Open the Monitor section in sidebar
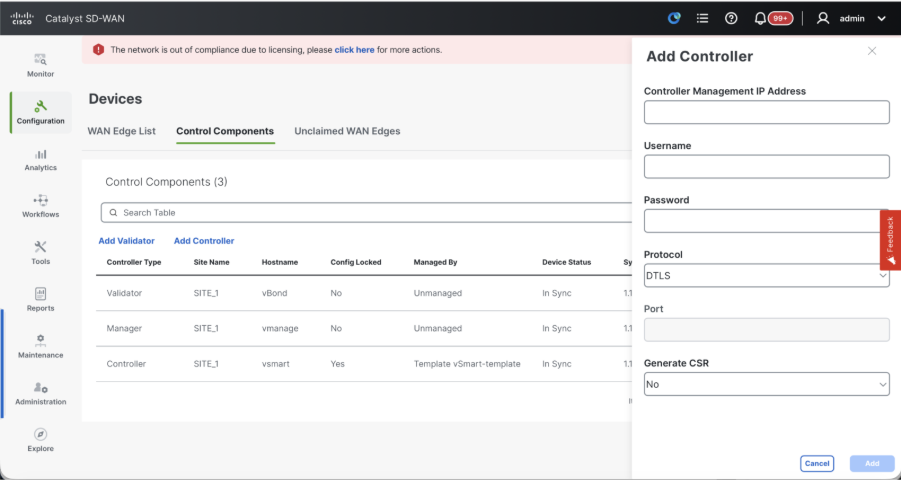 (x=41, y=65)
